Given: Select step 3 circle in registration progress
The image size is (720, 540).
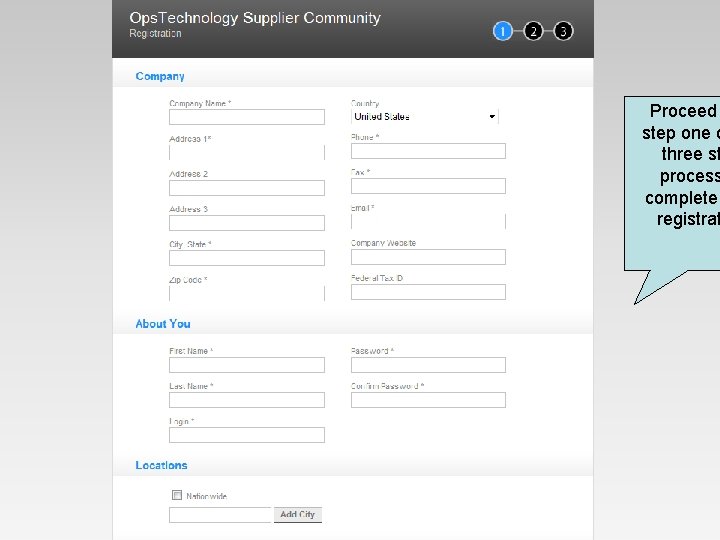Looking at the screenshot, I should click(563, 31).
